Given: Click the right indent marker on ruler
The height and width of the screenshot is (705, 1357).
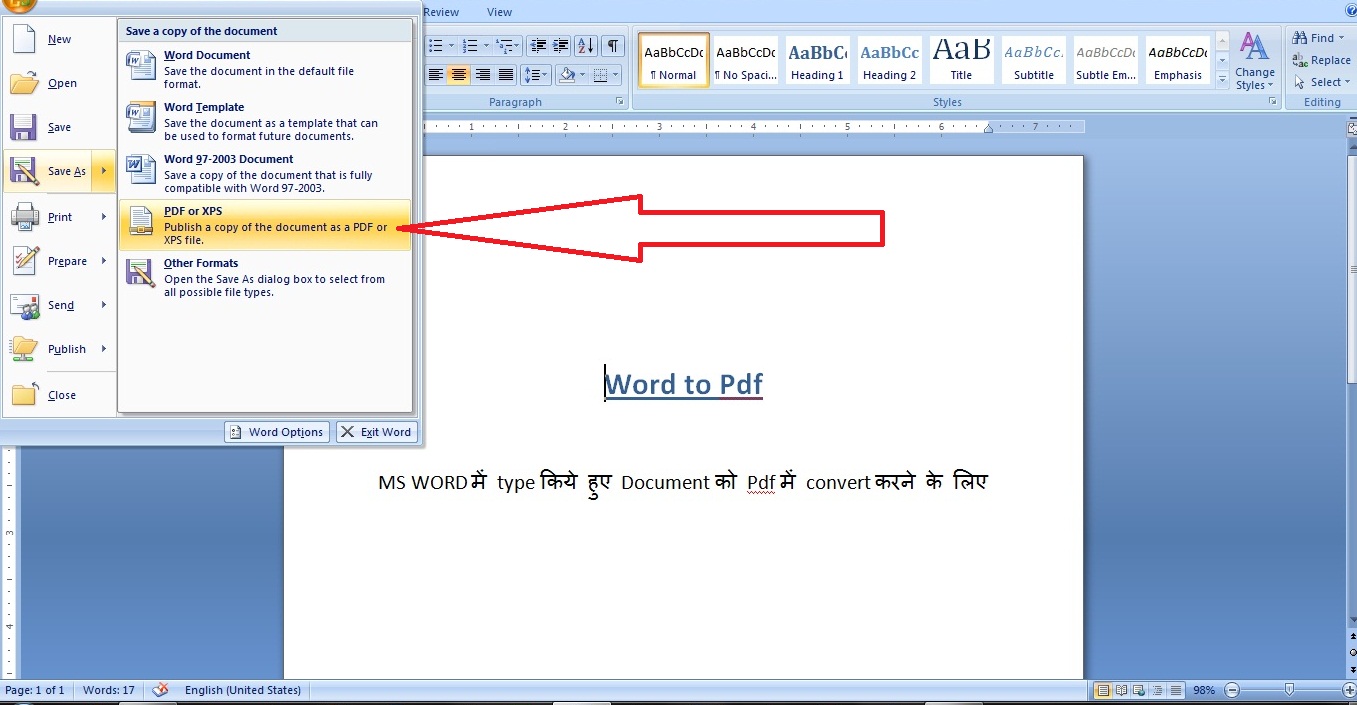Looking at the screenshot, I should coord(989,128).
